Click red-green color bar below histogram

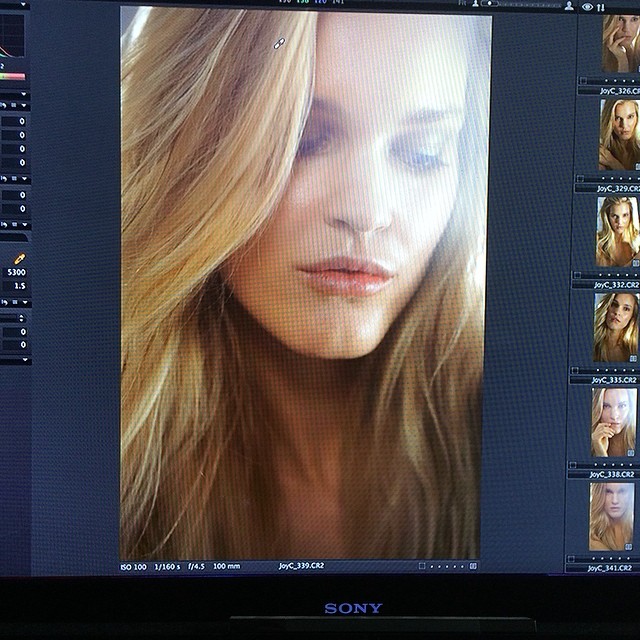12,76
